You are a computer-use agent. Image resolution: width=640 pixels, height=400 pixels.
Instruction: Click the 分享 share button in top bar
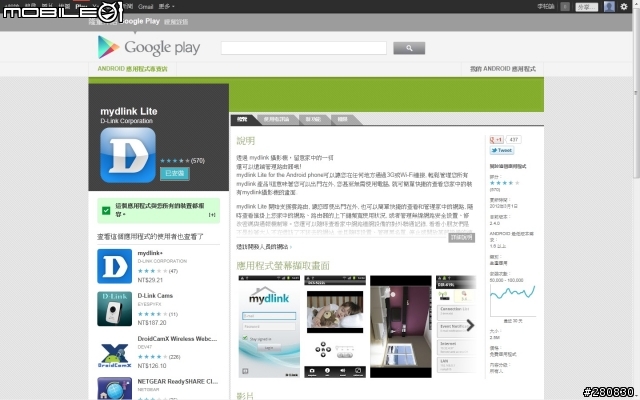(587, 7)
